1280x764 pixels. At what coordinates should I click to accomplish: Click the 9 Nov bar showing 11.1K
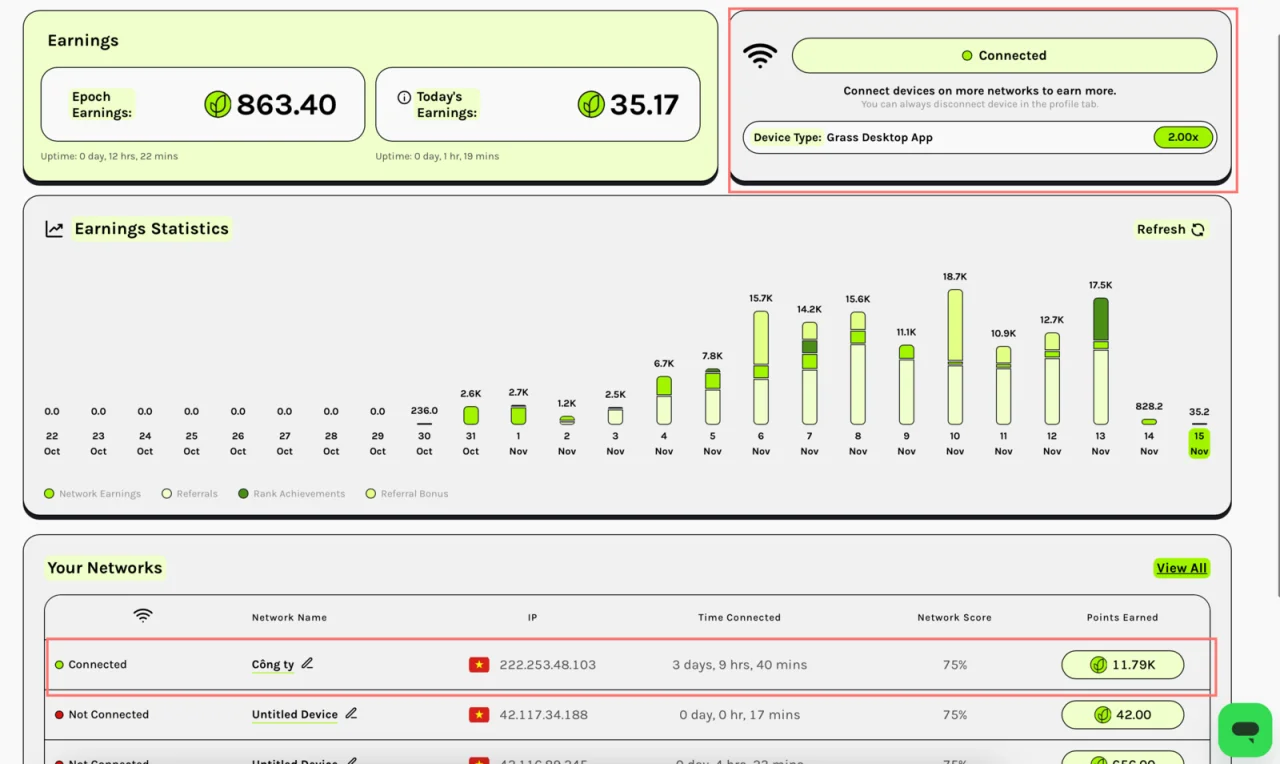[x=907, y=385]
